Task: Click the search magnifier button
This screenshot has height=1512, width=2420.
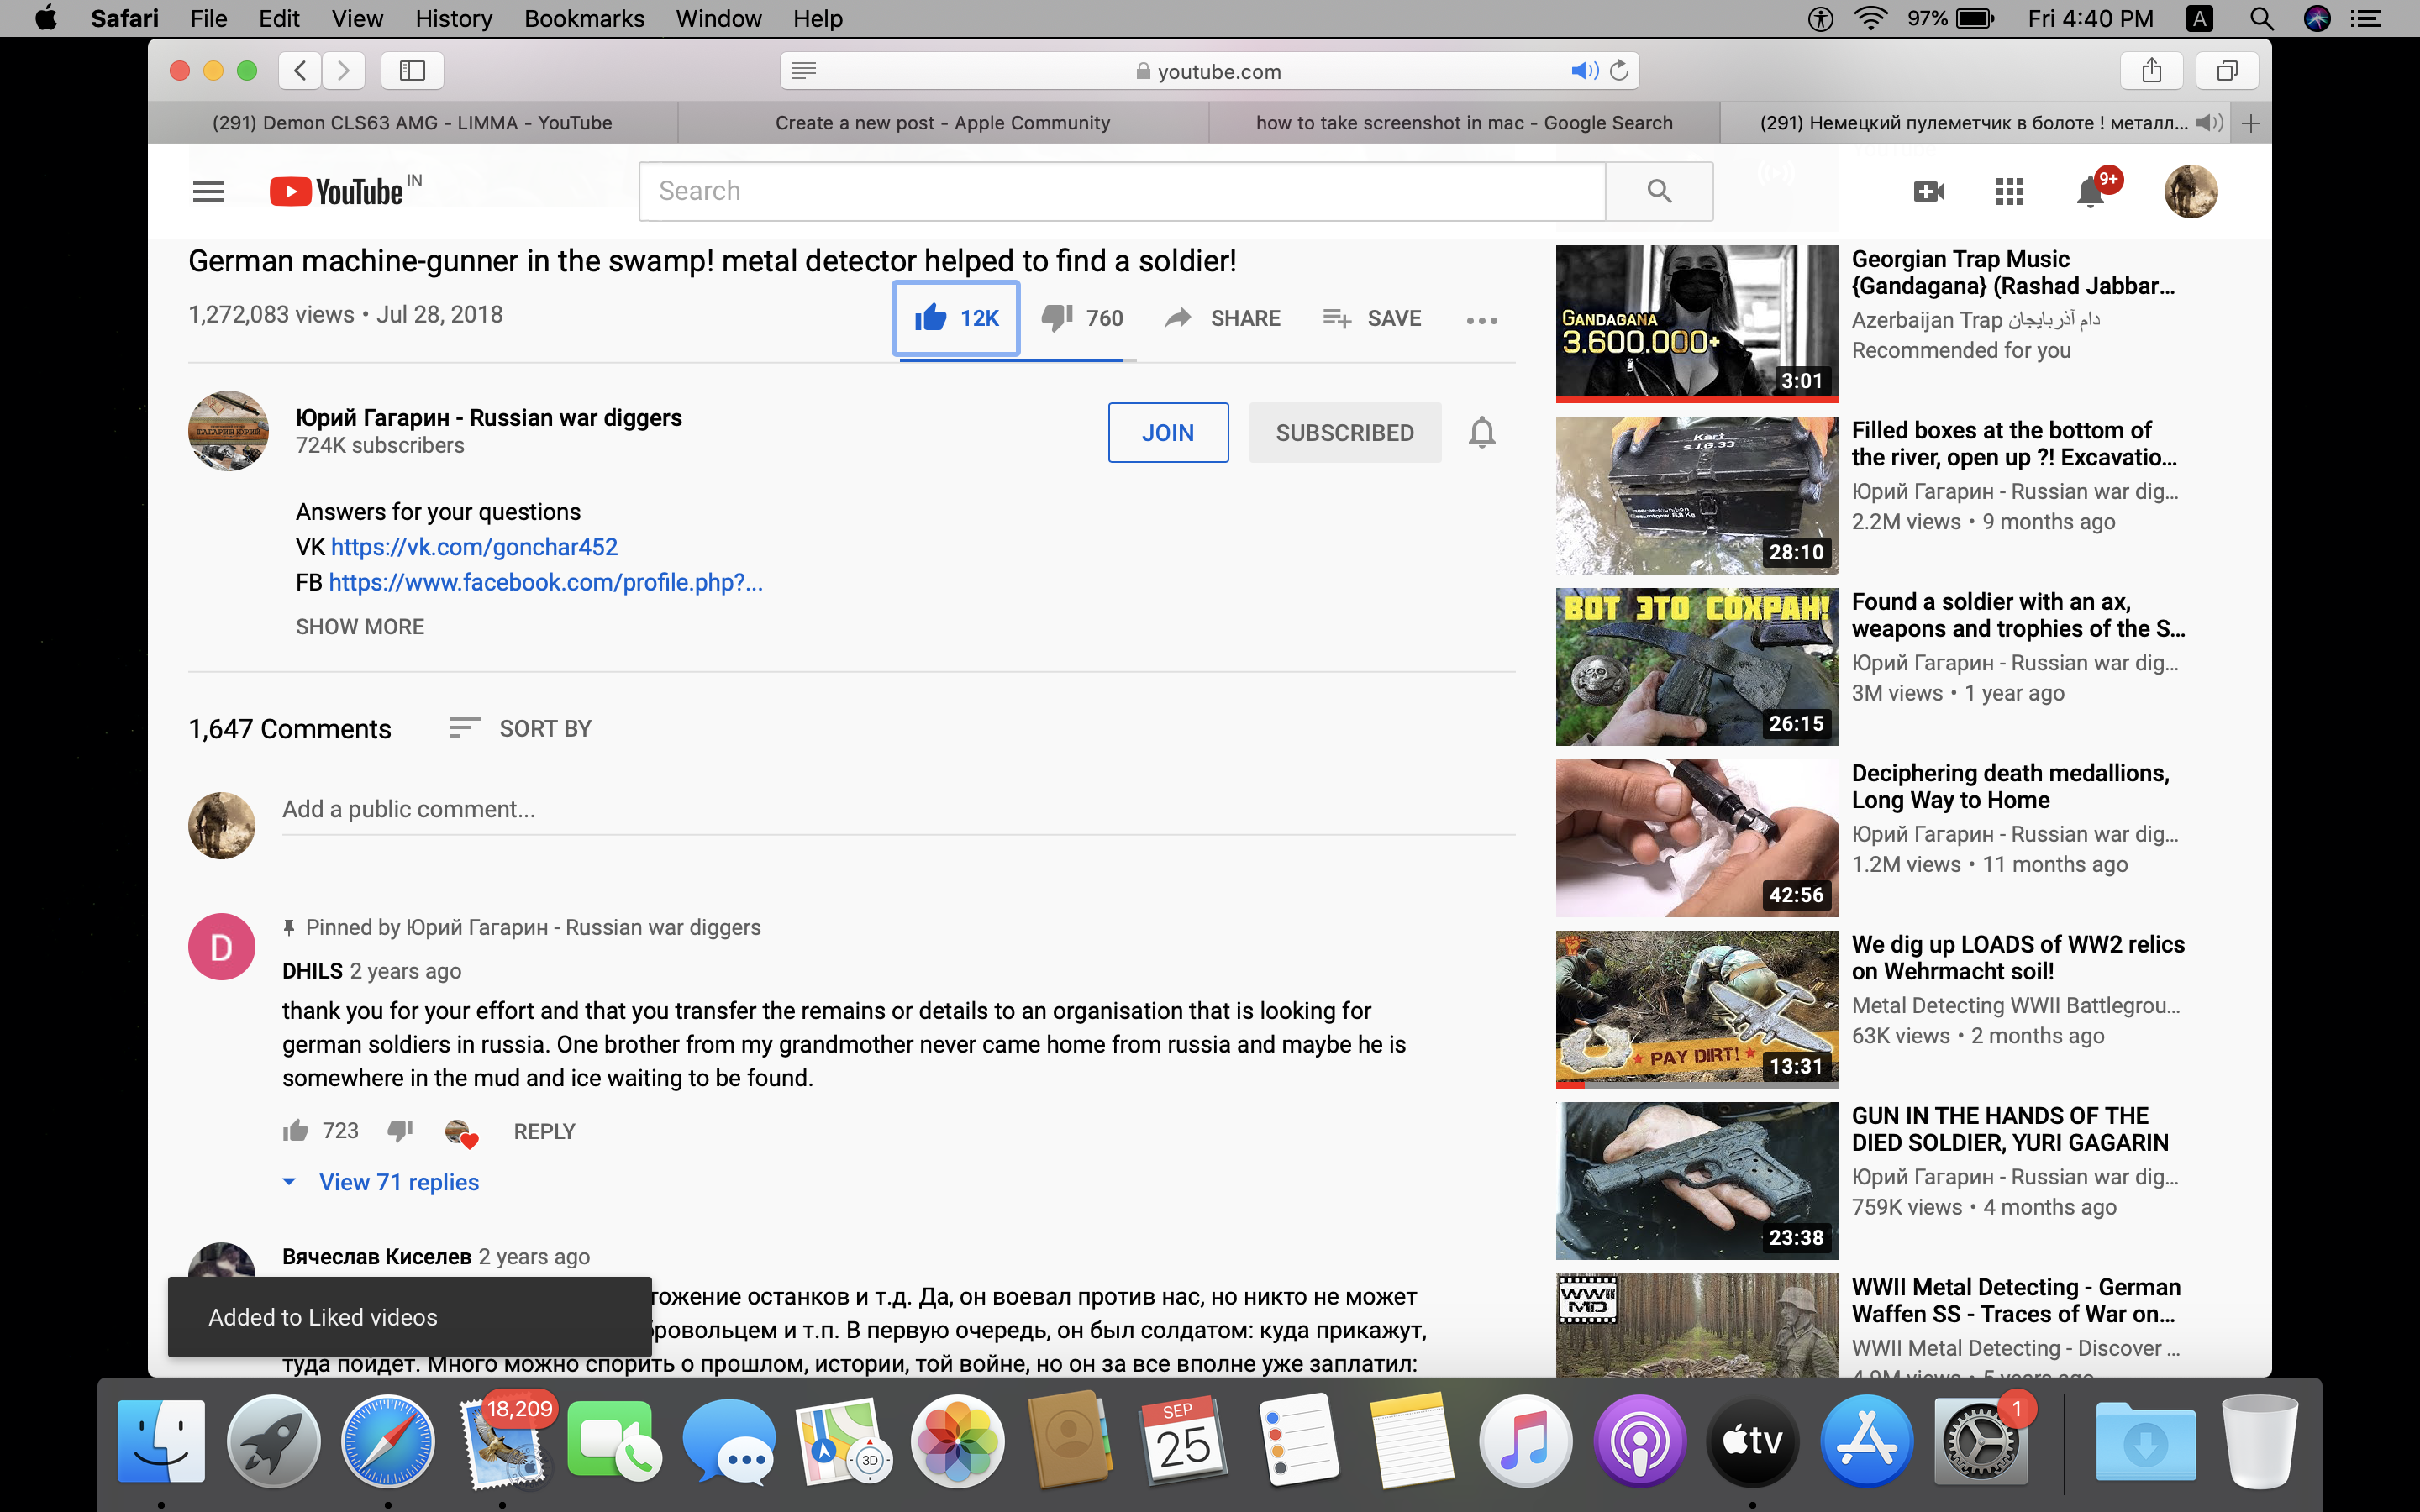Action: point(1659,191)
